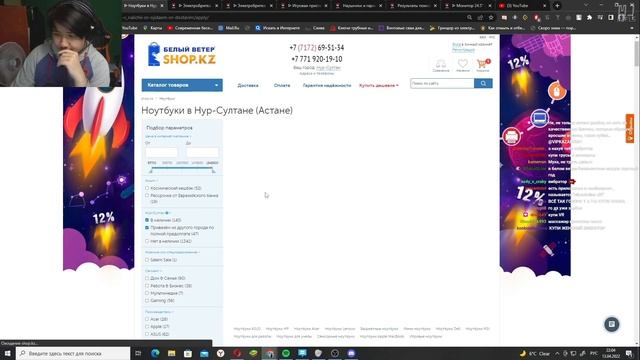The height and width of the screenshot is (360, 640).
Task: Collapse the Производитель filter section
Action: [x=159, y=312]
